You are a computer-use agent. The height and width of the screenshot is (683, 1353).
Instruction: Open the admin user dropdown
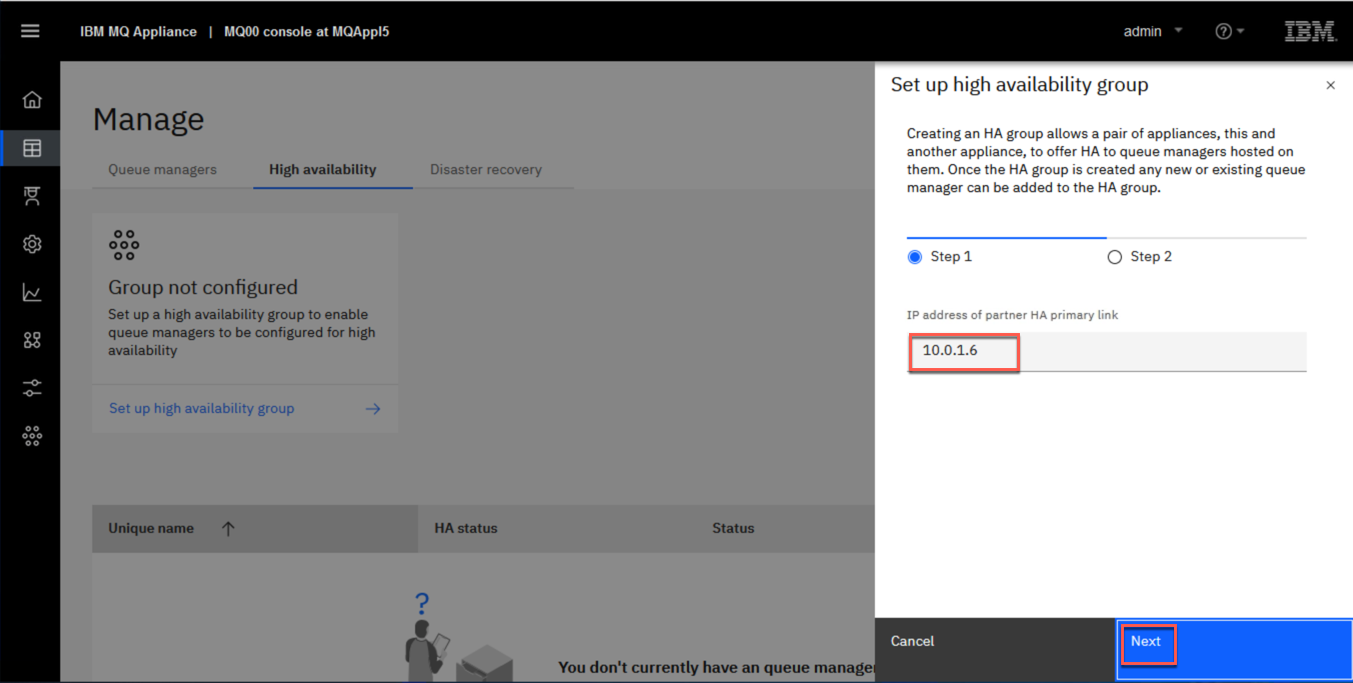click(x=1153, y=31)
